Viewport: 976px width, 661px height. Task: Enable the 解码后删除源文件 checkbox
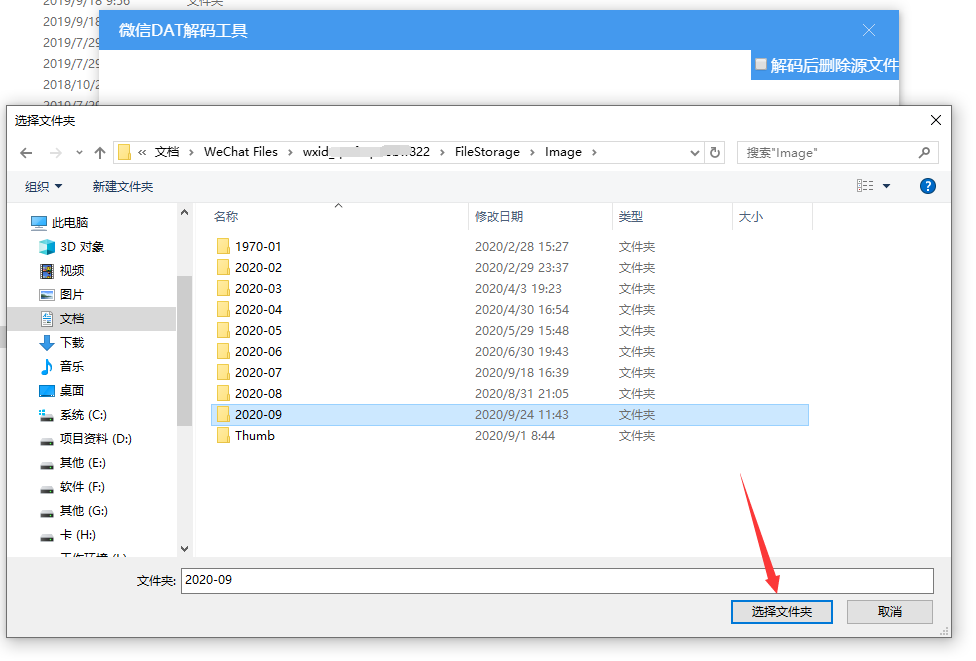[x=760, y=64]
